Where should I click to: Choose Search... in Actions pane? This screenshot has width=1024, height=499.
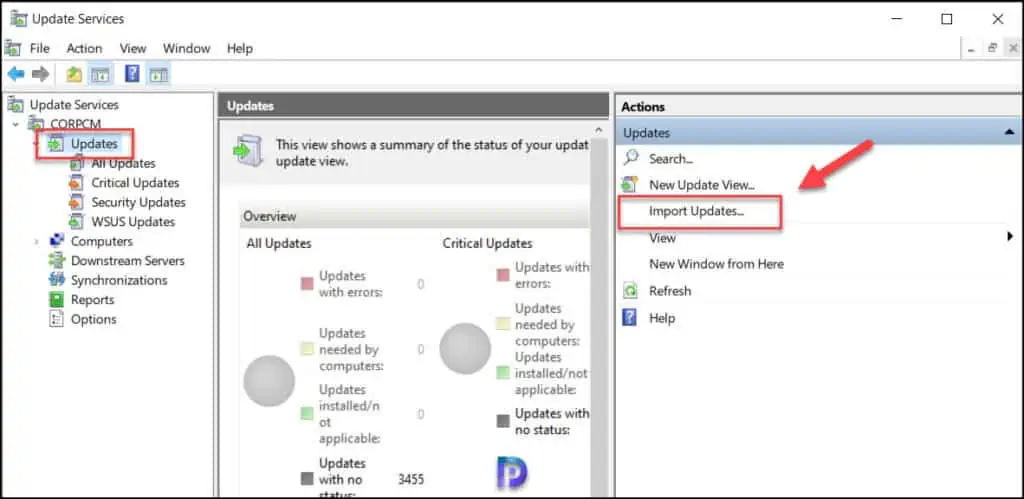coord(671,159)
